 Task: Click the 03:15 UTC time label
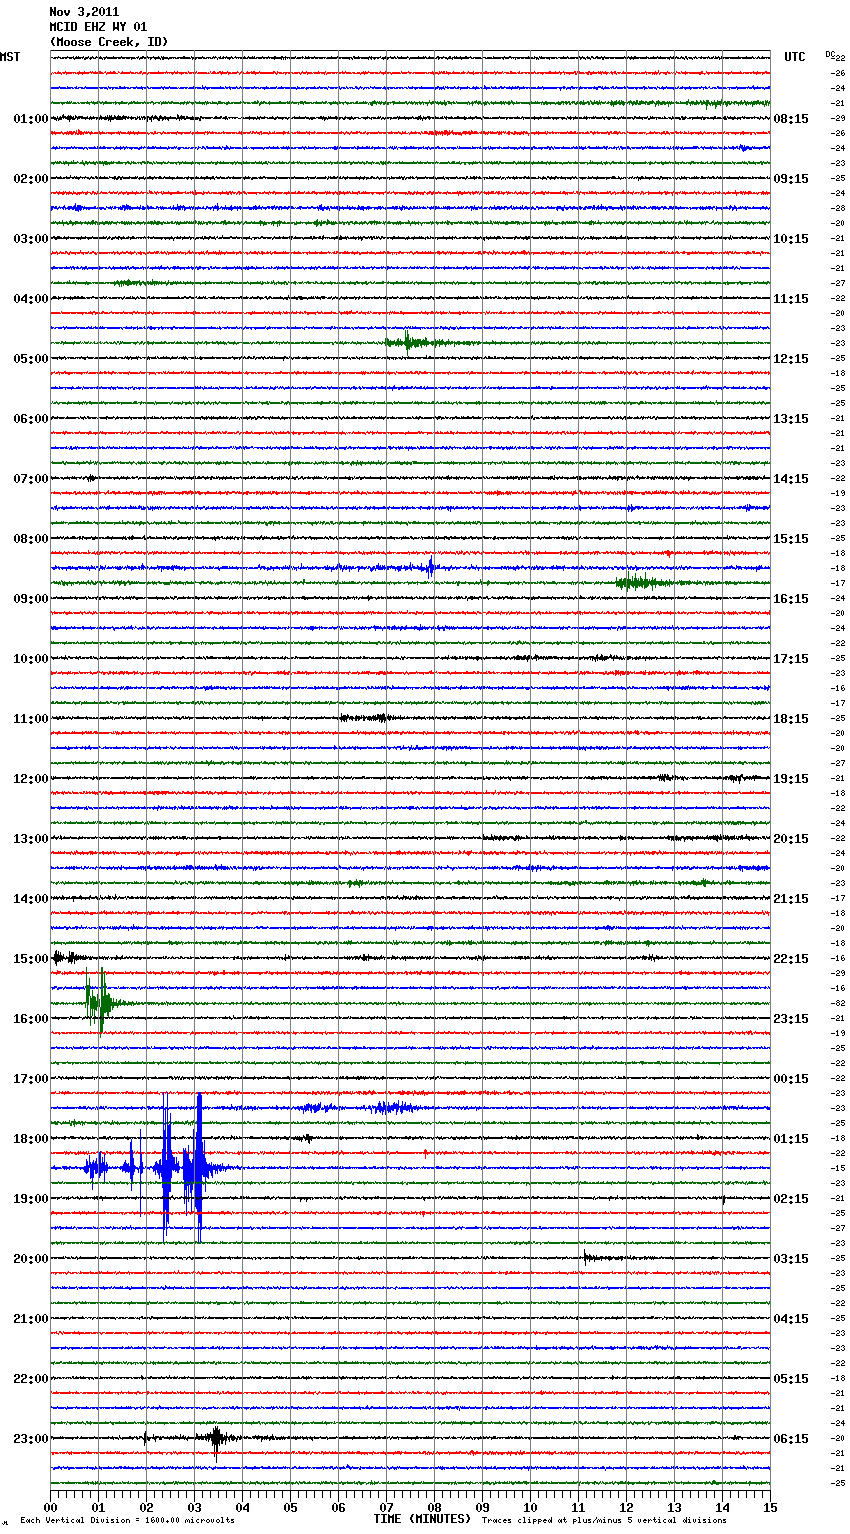coord(791,1259)
